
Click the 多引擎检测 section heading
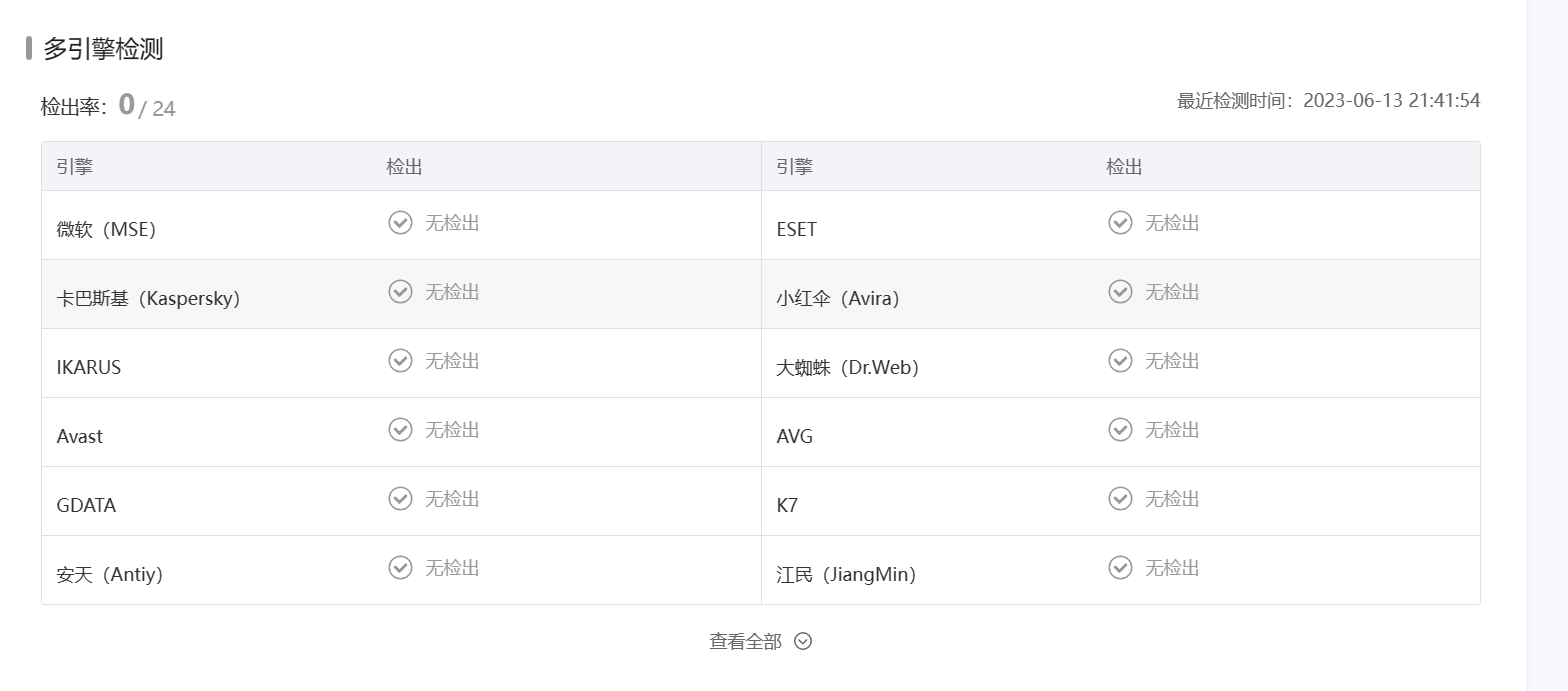coord(103,48)
